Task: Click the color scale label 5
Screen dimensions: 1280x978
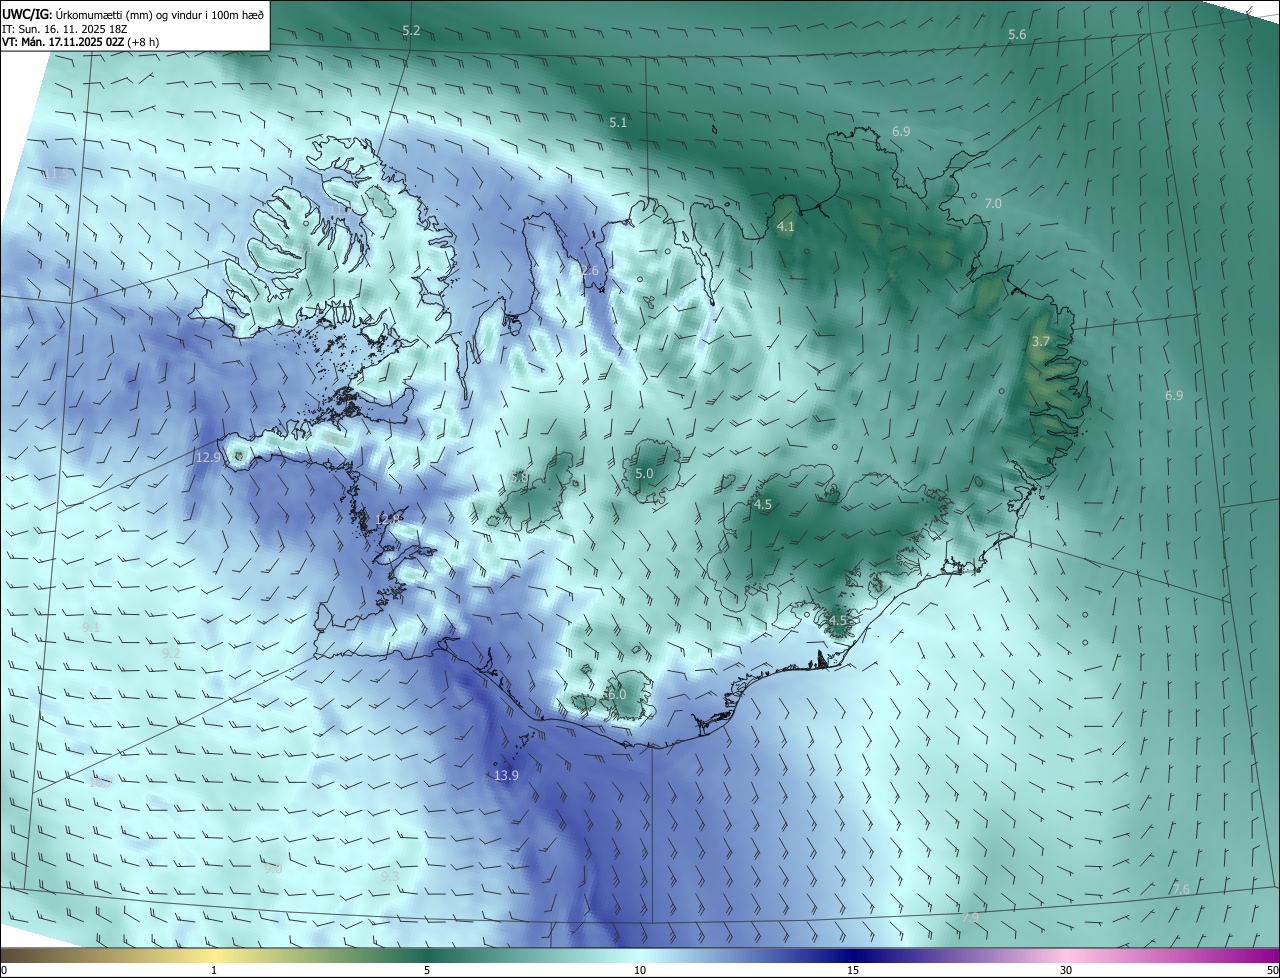Action: (427, 970)
